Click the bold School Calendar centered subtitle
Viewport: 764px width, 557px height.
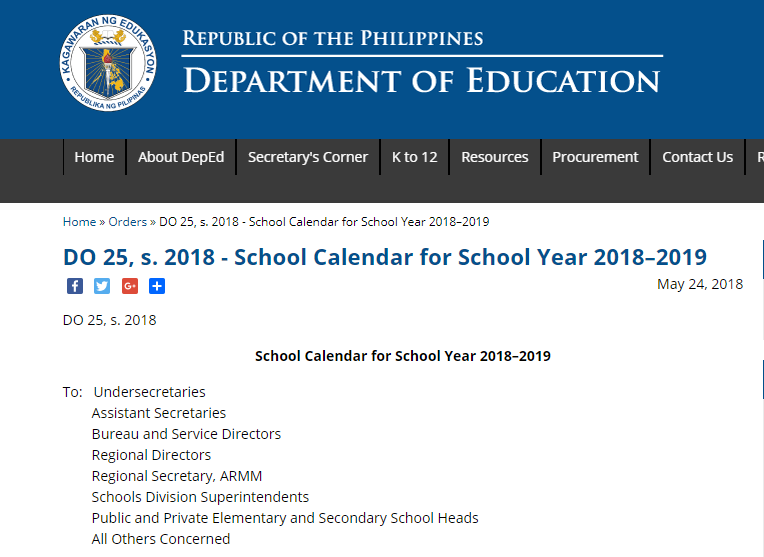coord(402,356)
